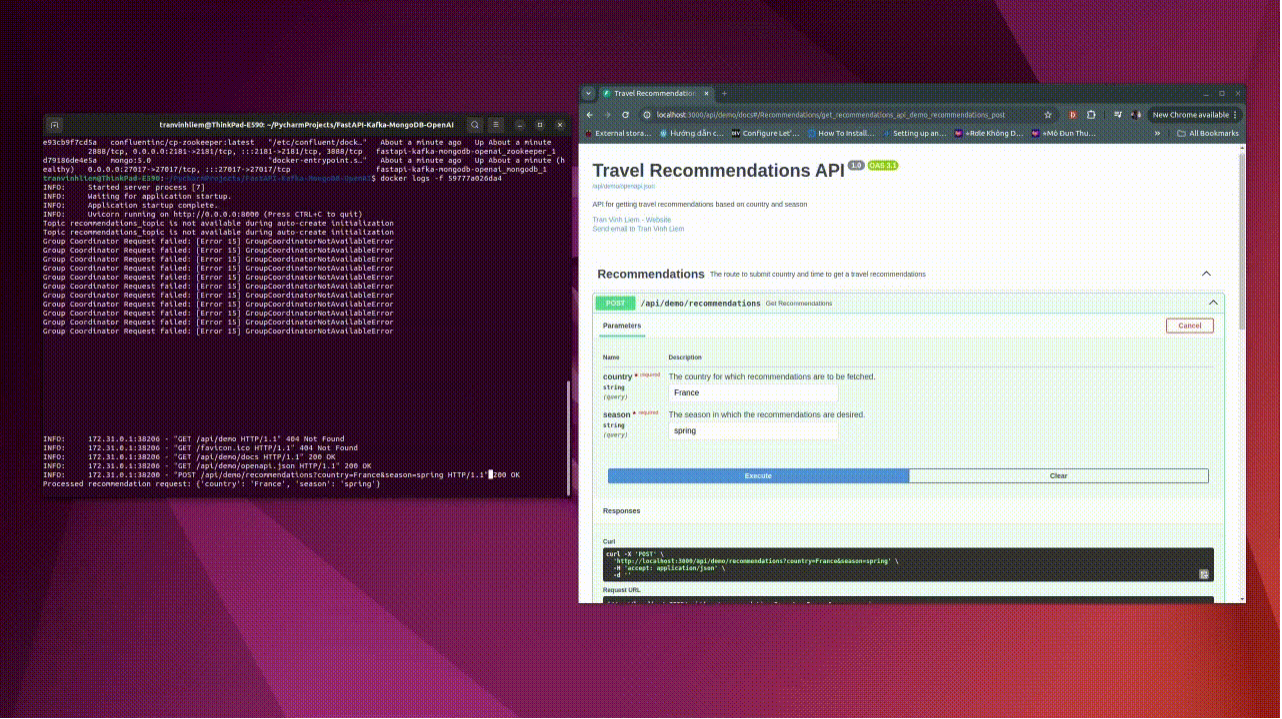Open a new terminal tab icon
The height and width of the screenshot is (719, 1282).
pyautogui.click(x=55, y=125)
